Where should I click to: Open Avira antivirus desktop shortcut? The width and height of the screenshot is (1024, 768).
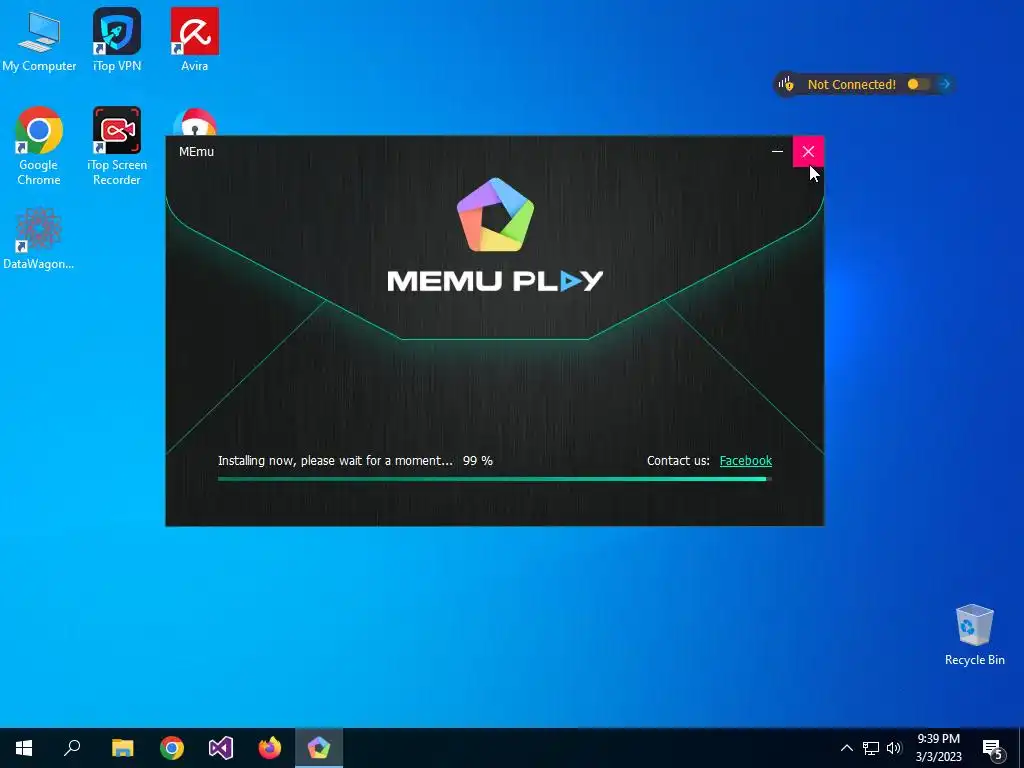click(195, 40)
